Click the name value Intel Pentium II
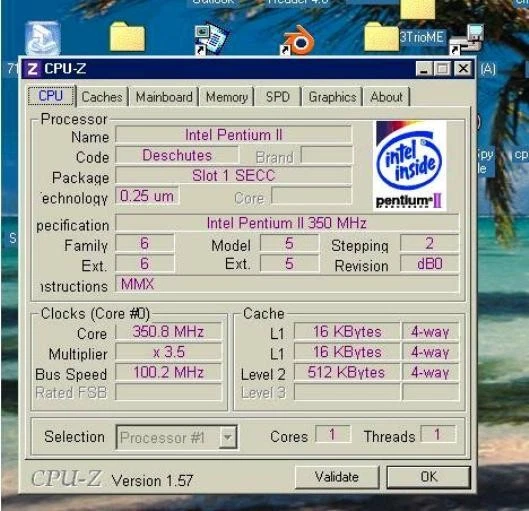Viewport: 529px width, 511px height. 233,135
